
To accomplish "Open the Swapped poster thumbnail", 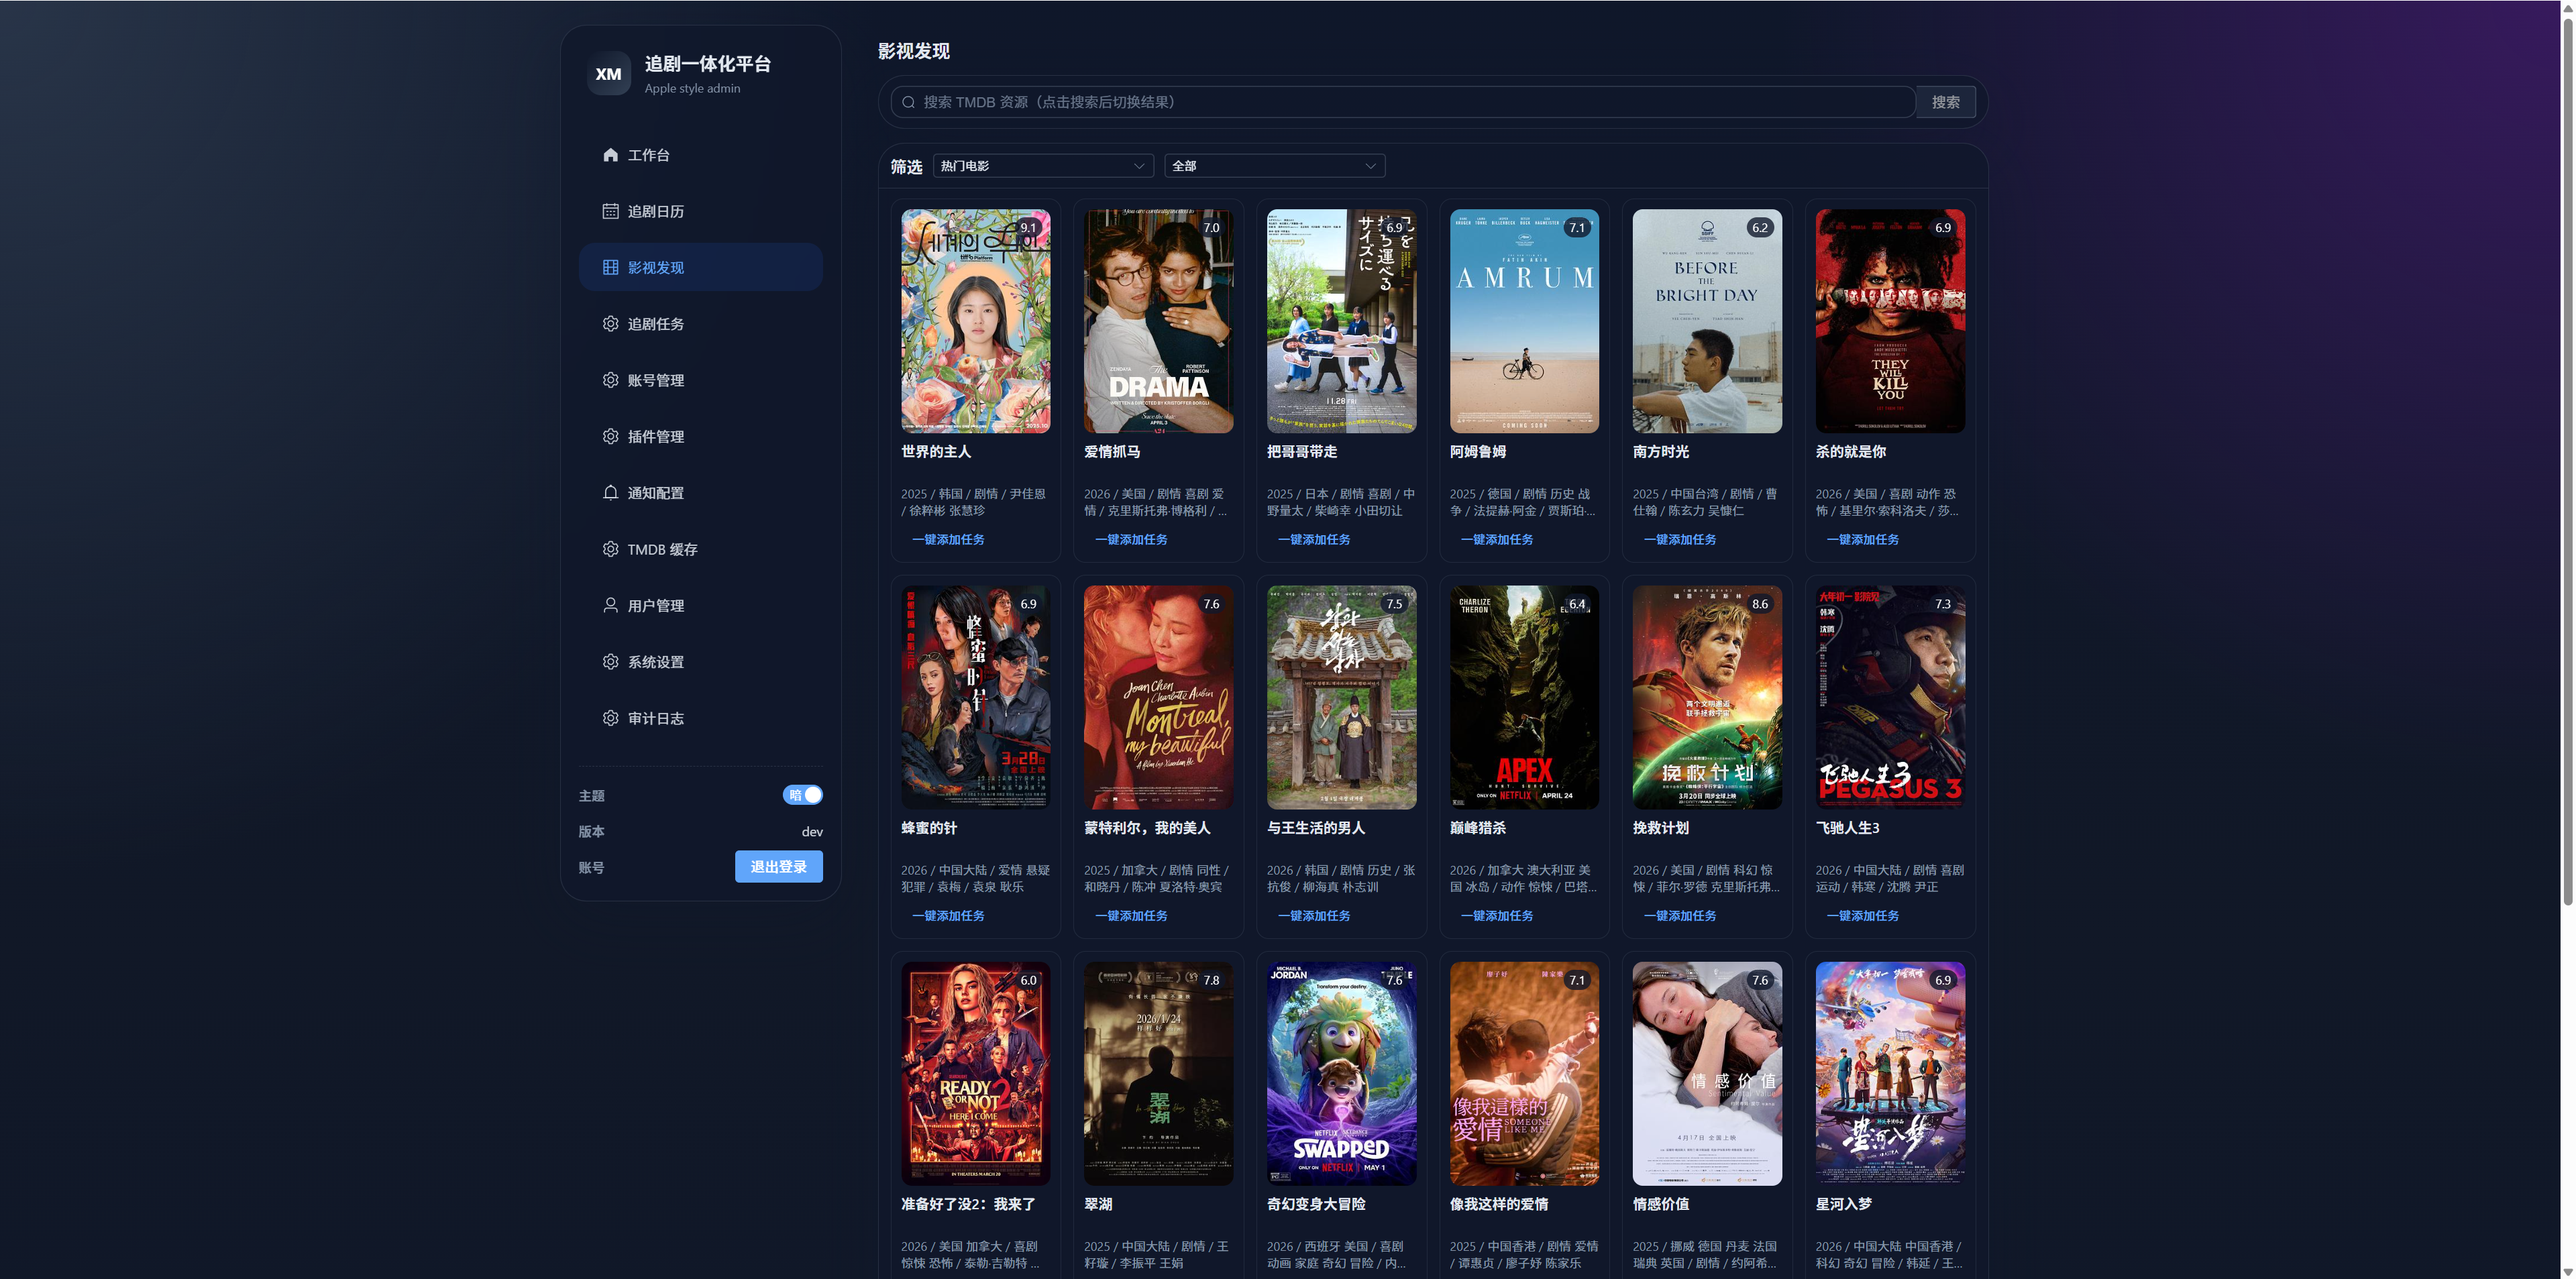I will pos(1341,1073).
